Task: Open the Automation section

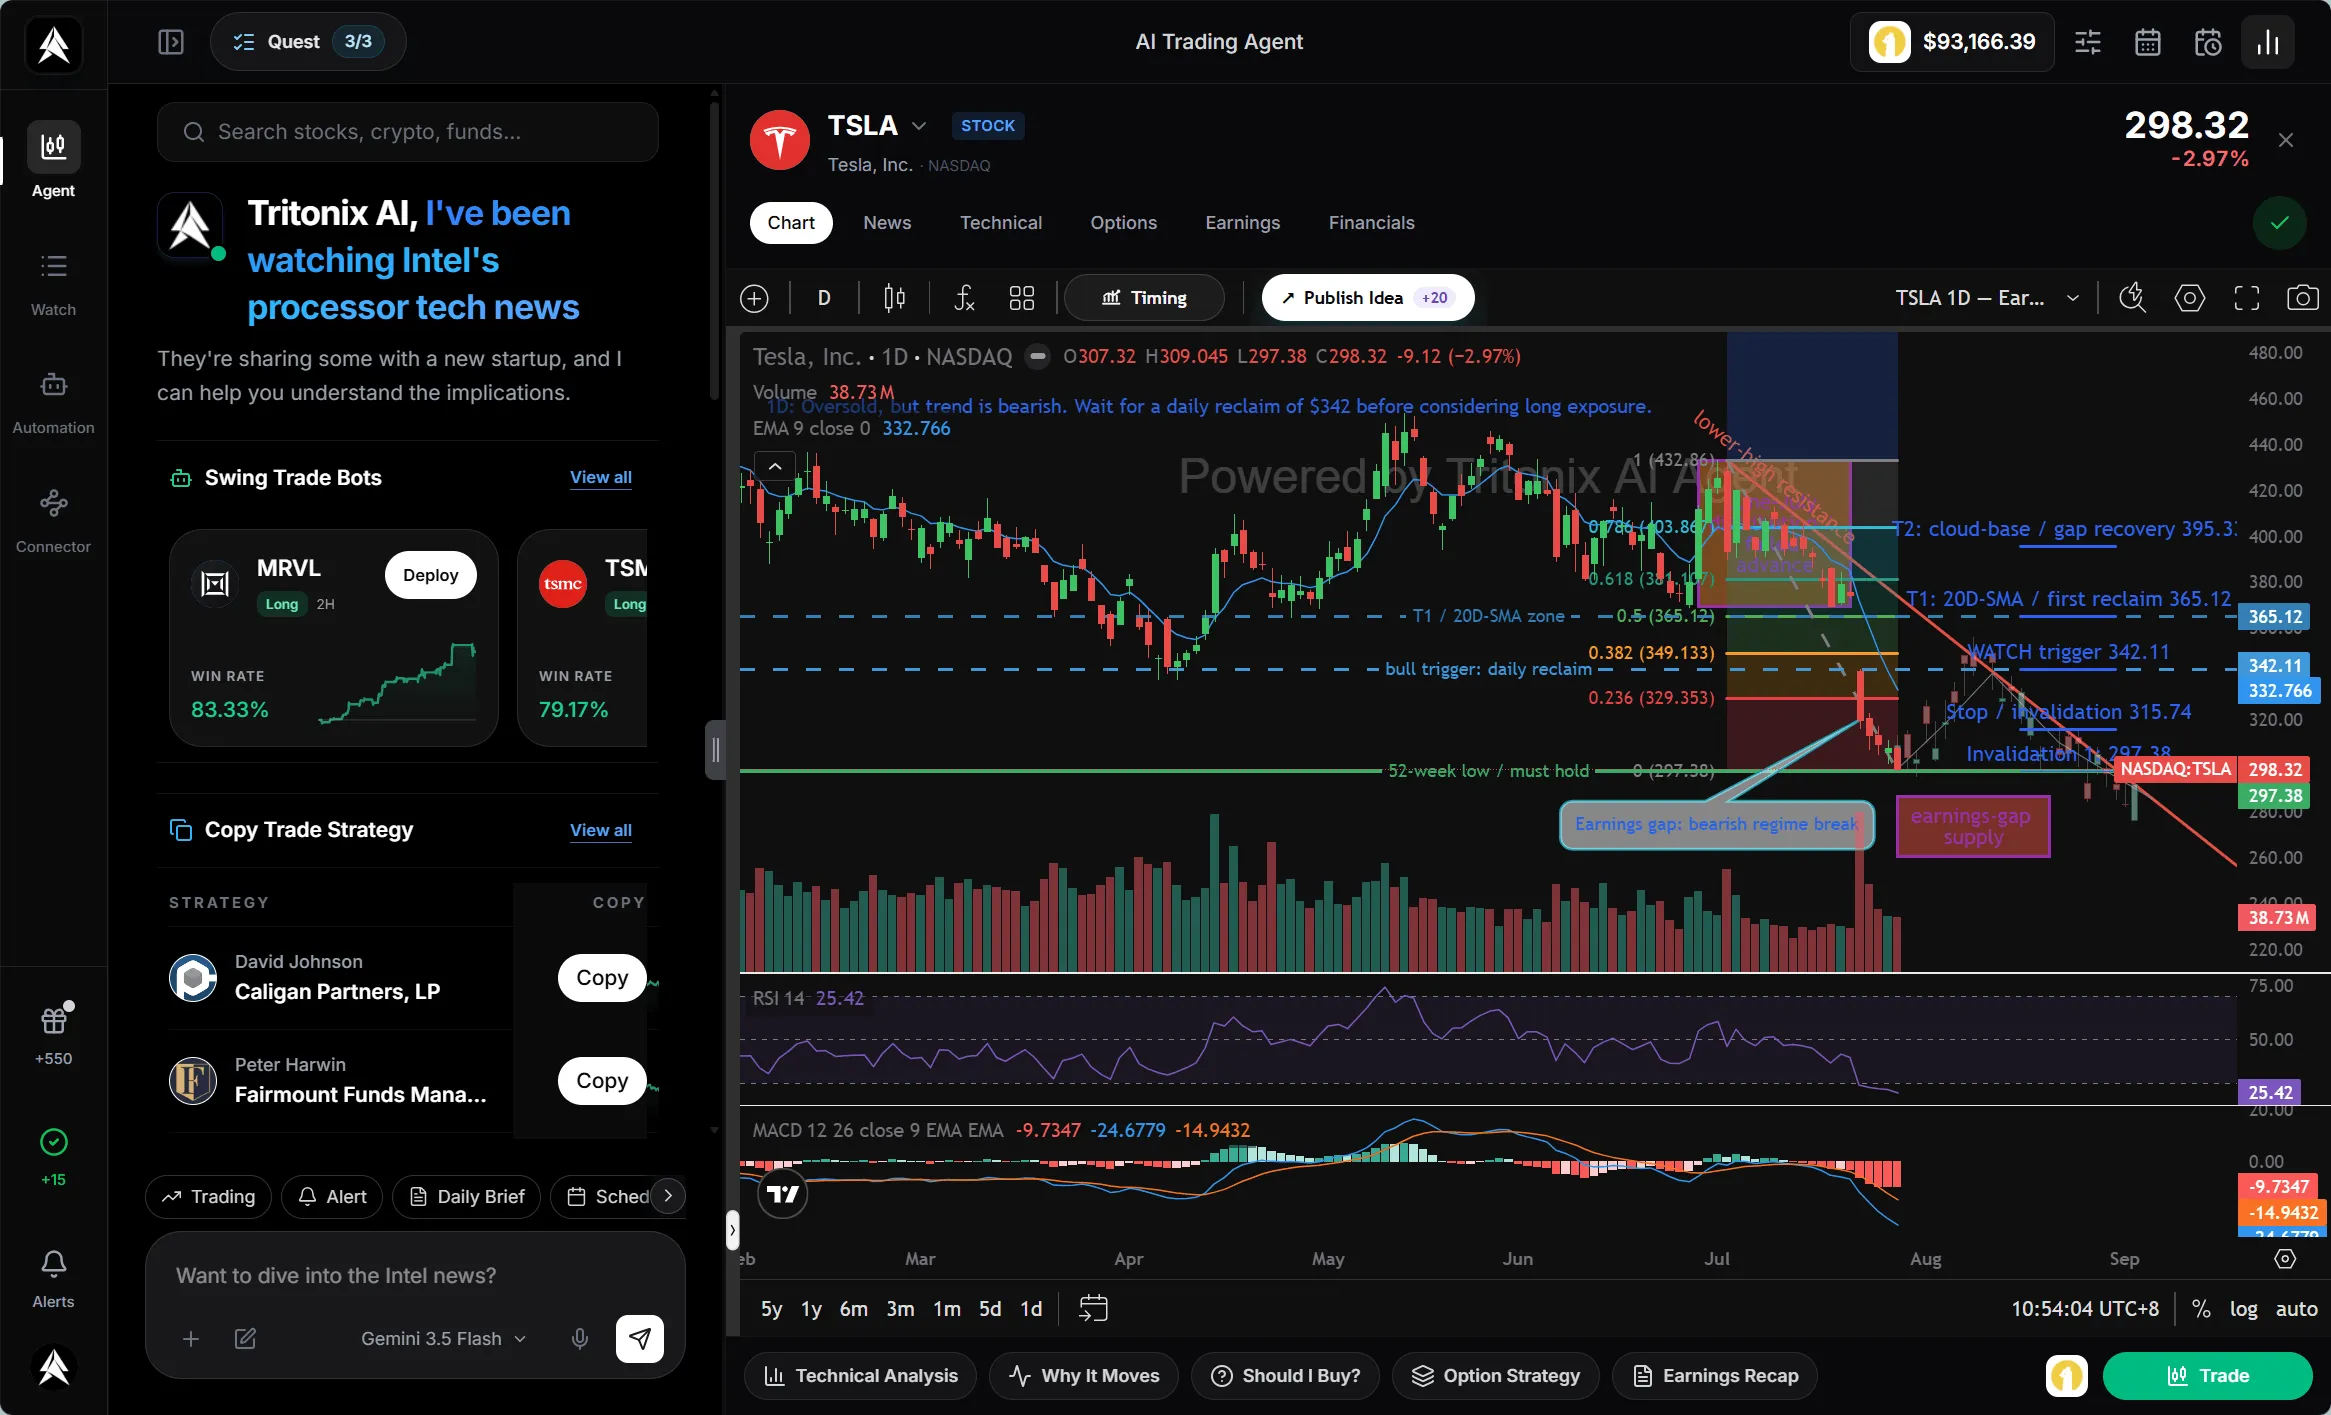Action: 53,402
